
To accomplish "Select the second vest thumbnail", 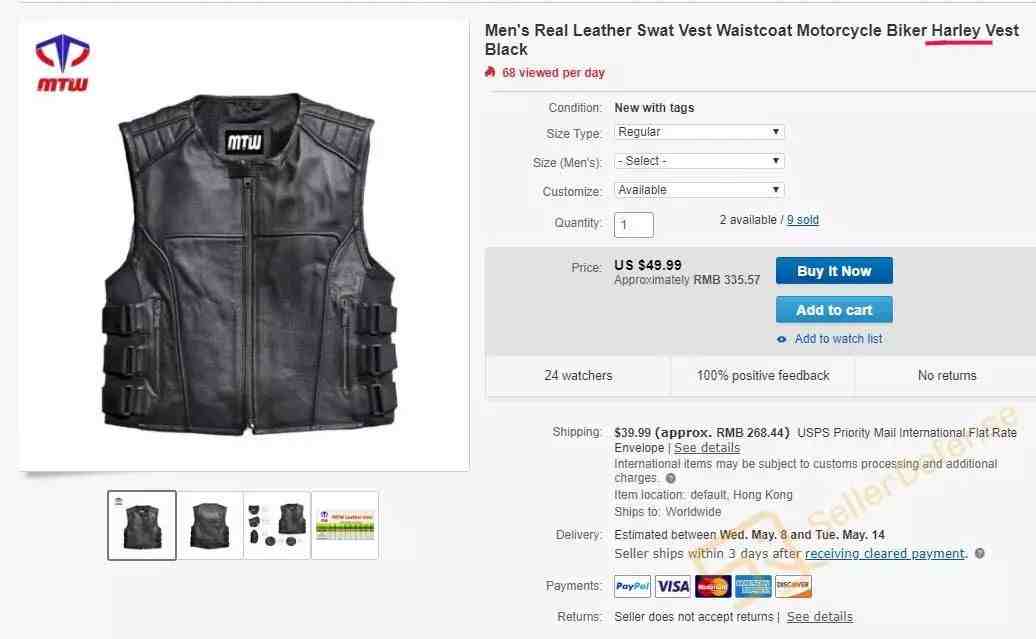I will coord(210,525).
